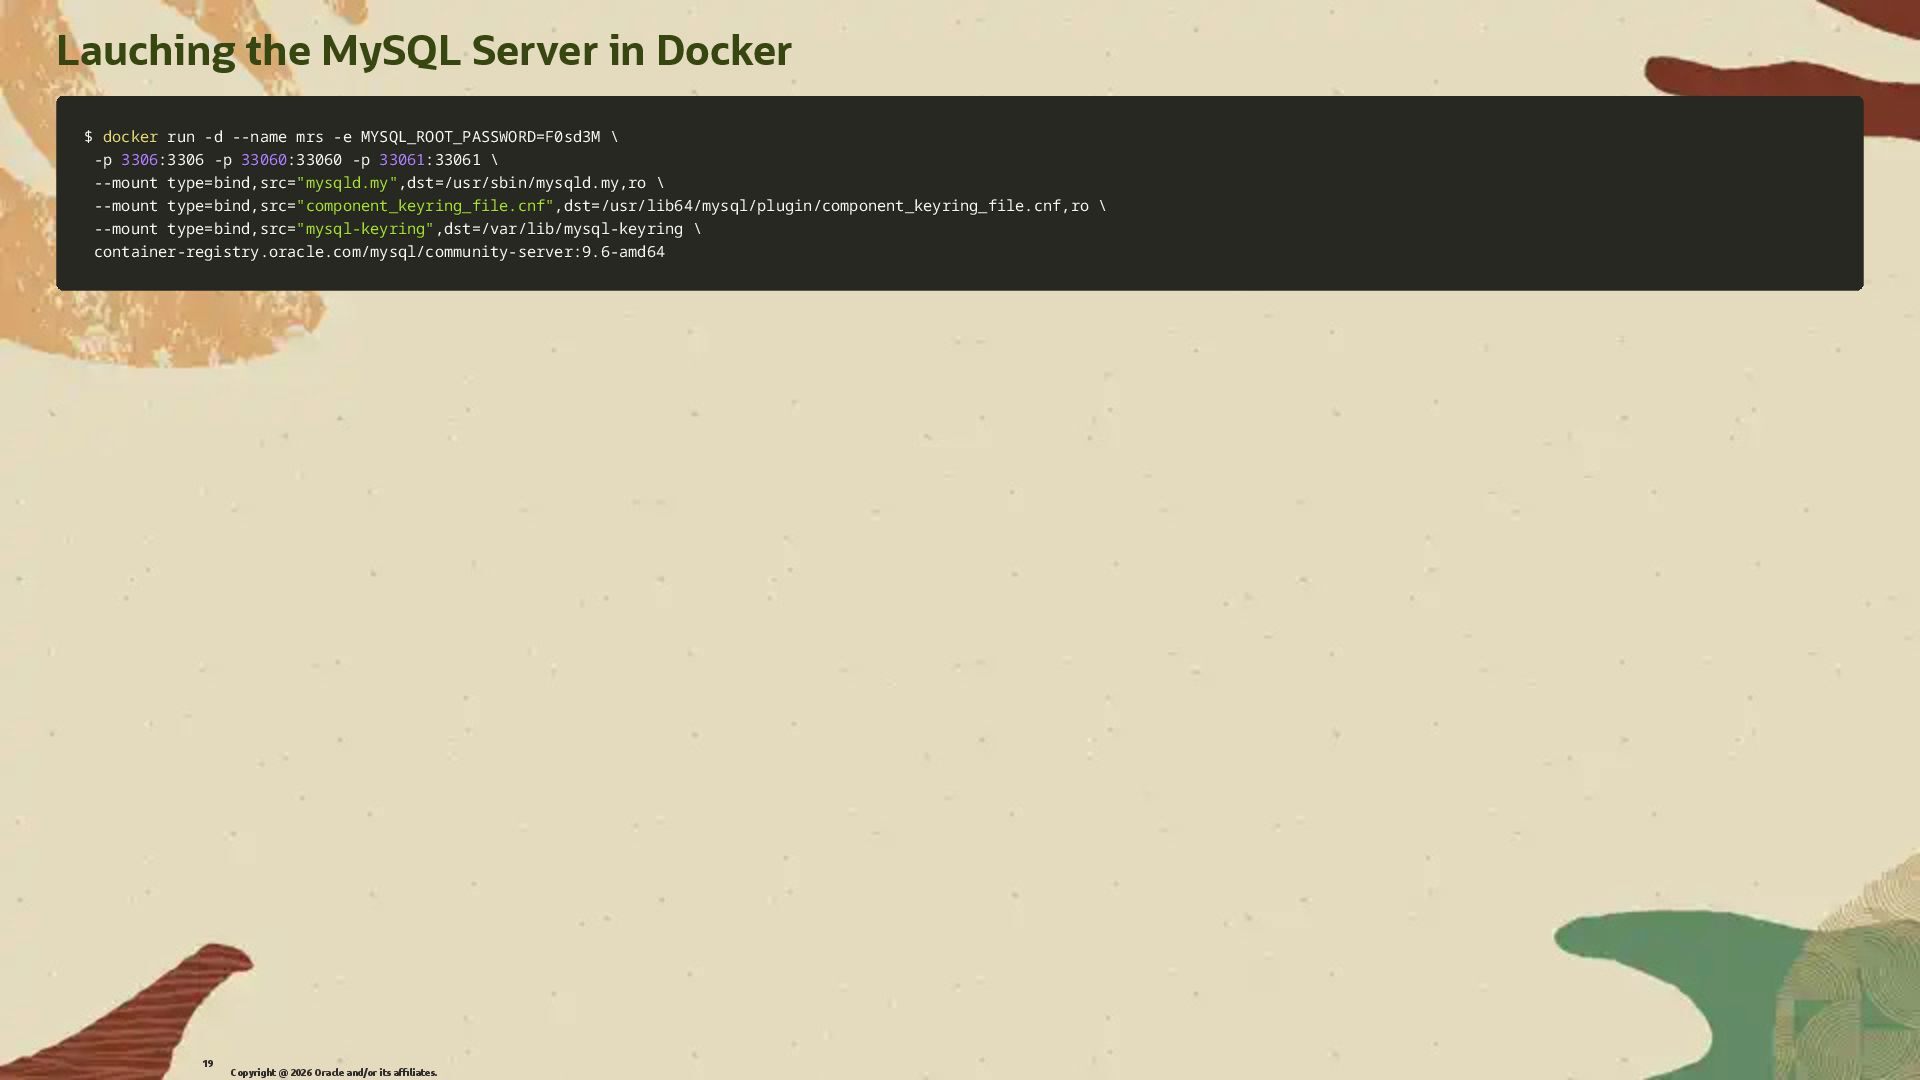Click the purple 3306 port number
The image size is (1920, 1080).
(139, 160)
